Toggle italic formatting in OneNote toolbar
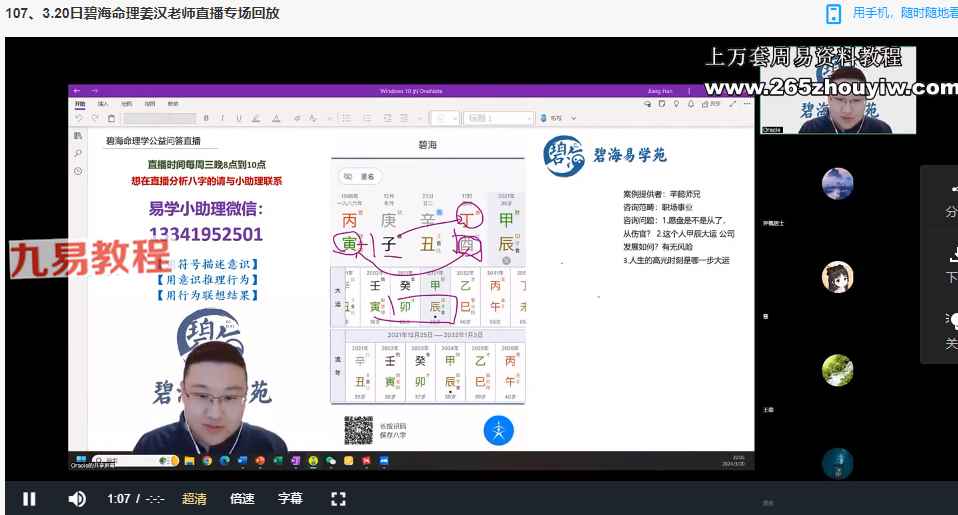 click(x=222, y=118)
